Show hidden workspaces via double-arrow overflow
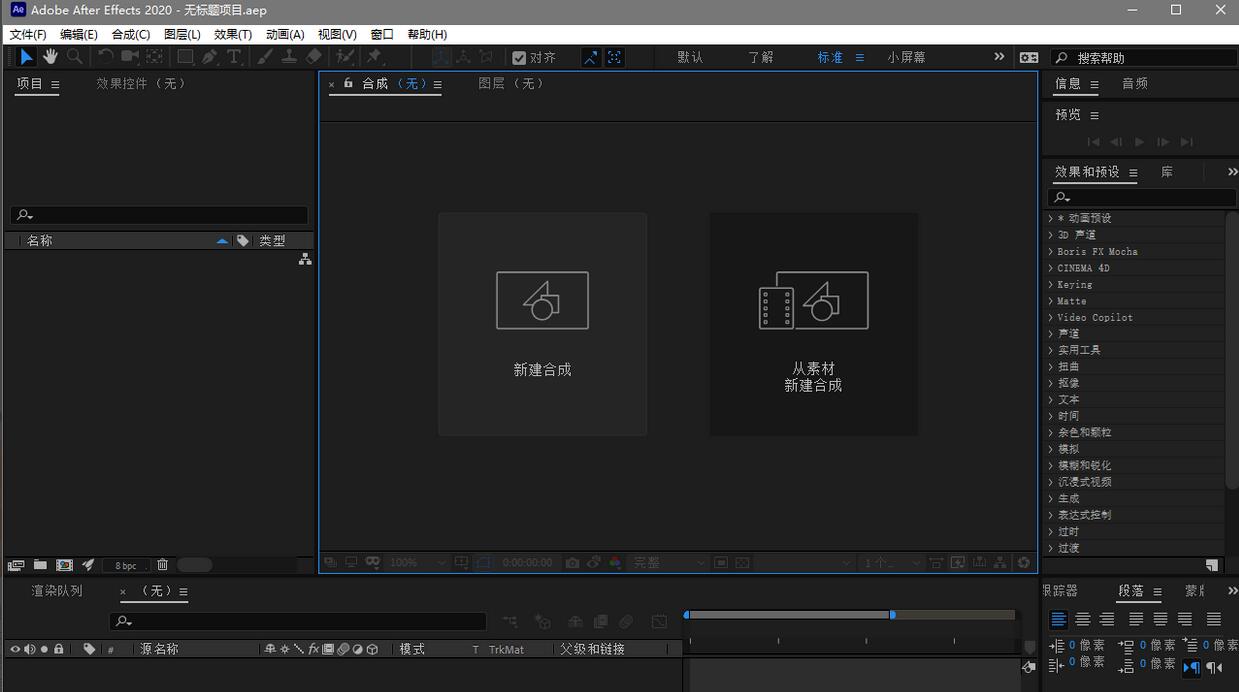The width and height of the screenshot is (1239, 692). click(999, 57)
